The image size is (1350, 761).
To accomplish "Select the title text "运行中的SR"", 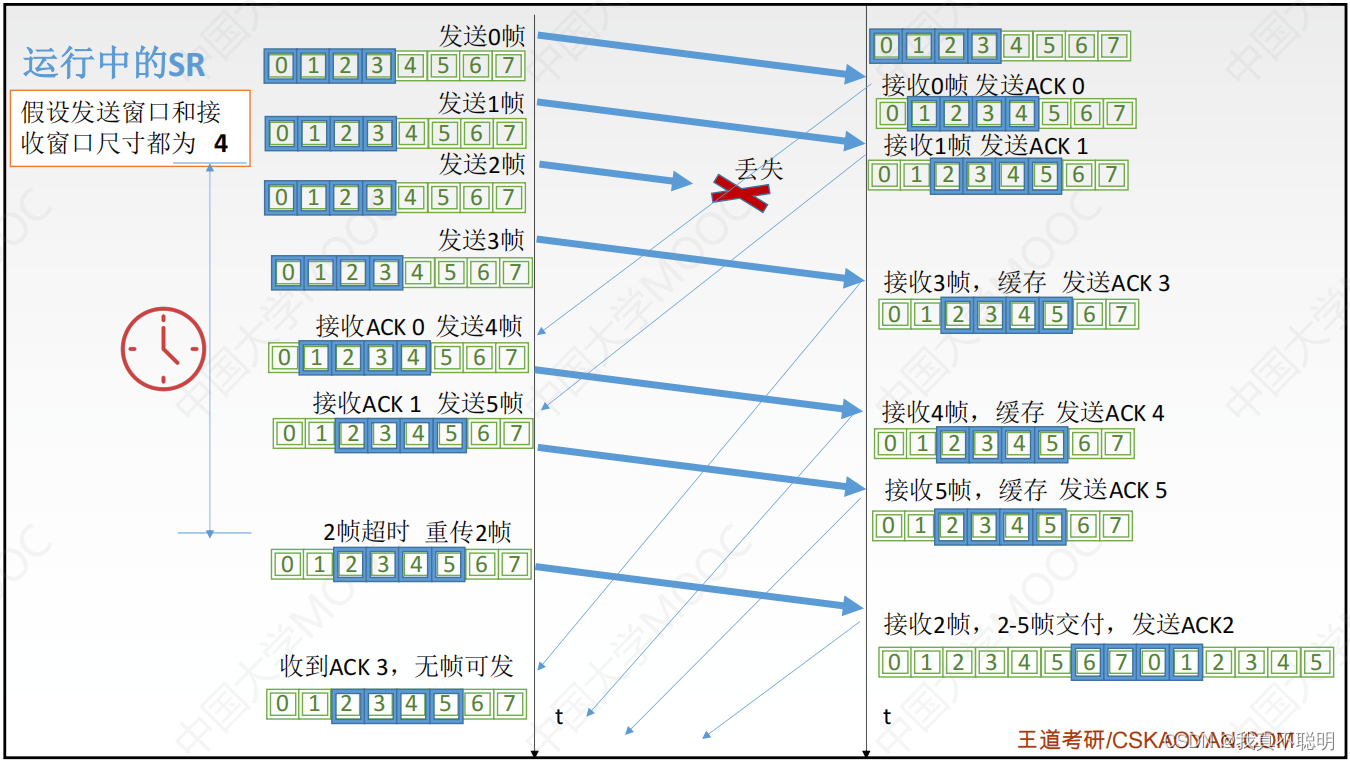I will pyautogui.click(x=114, y=64).
